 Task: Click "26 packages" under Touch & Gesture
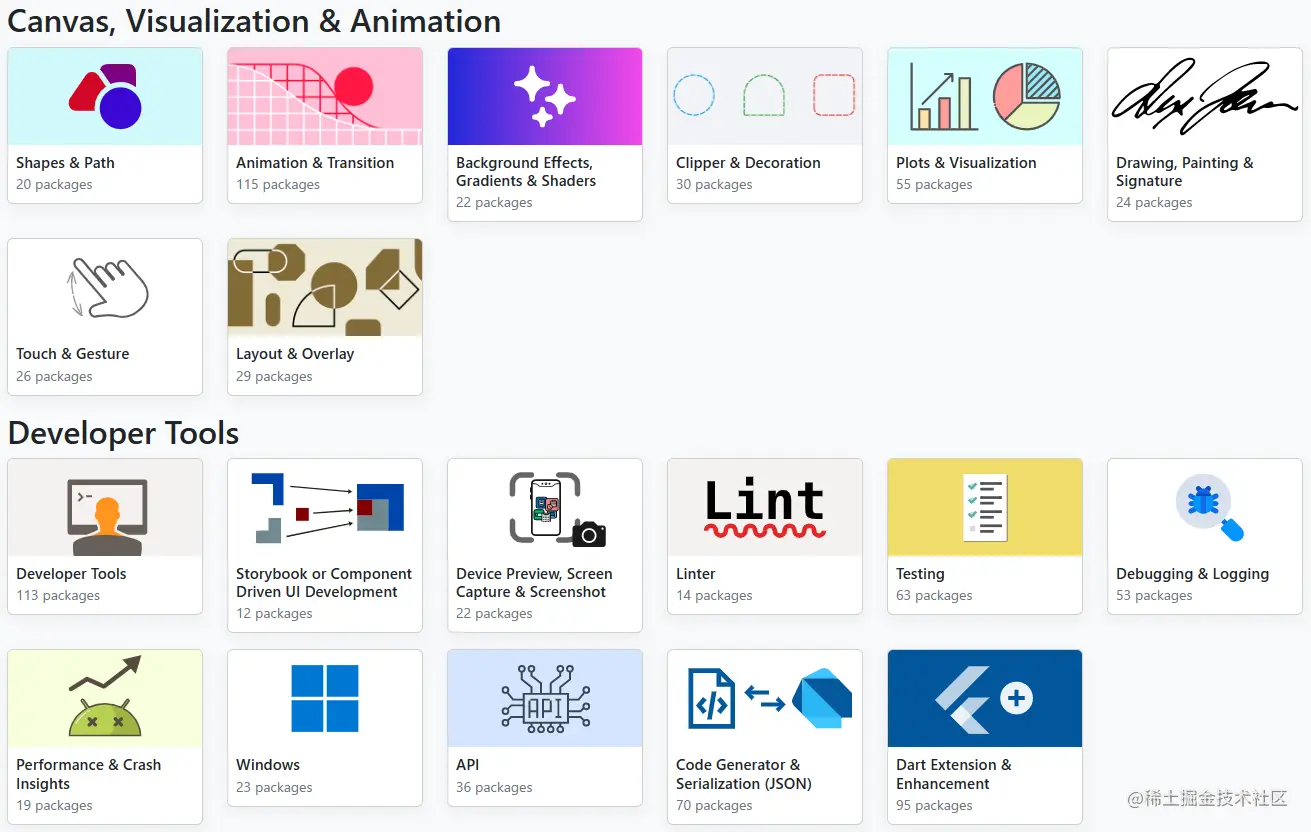click(54, 377)
